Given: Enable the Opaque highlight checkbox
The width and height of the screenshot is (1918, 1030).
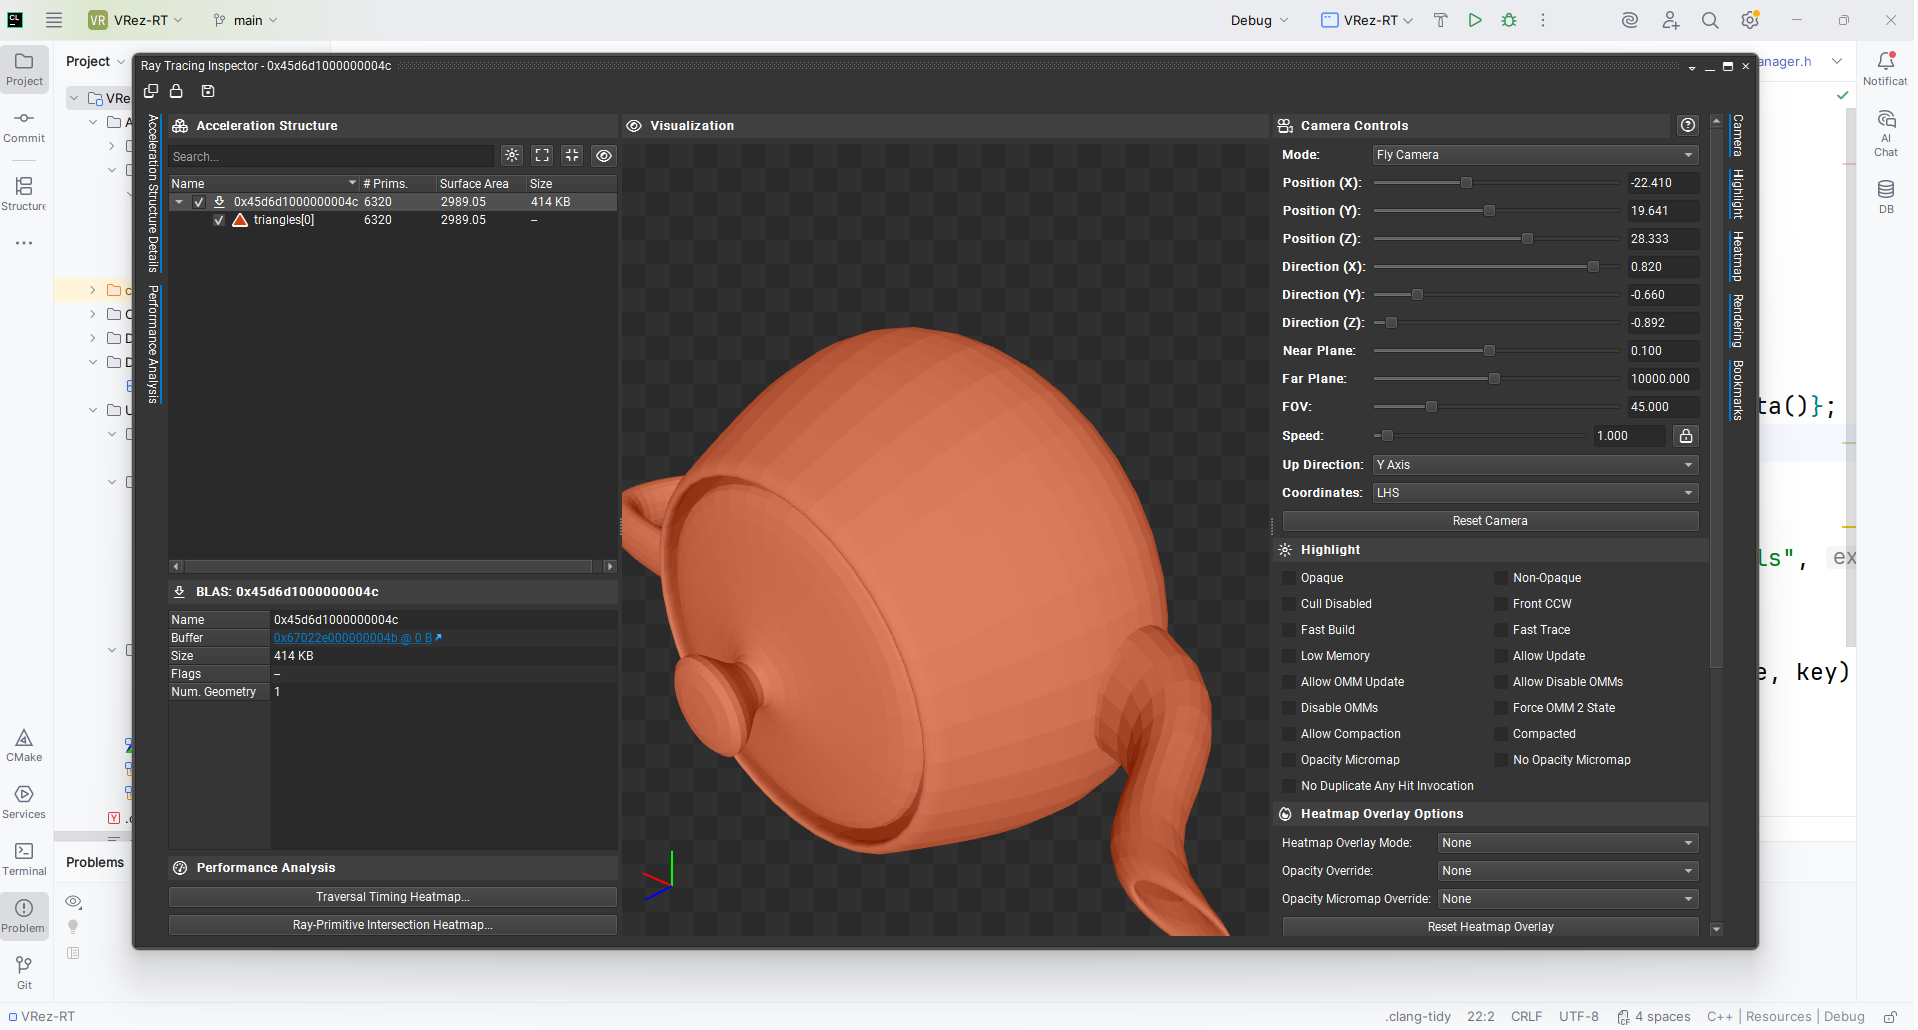Looking at the screenshot, I should 1289,578.
